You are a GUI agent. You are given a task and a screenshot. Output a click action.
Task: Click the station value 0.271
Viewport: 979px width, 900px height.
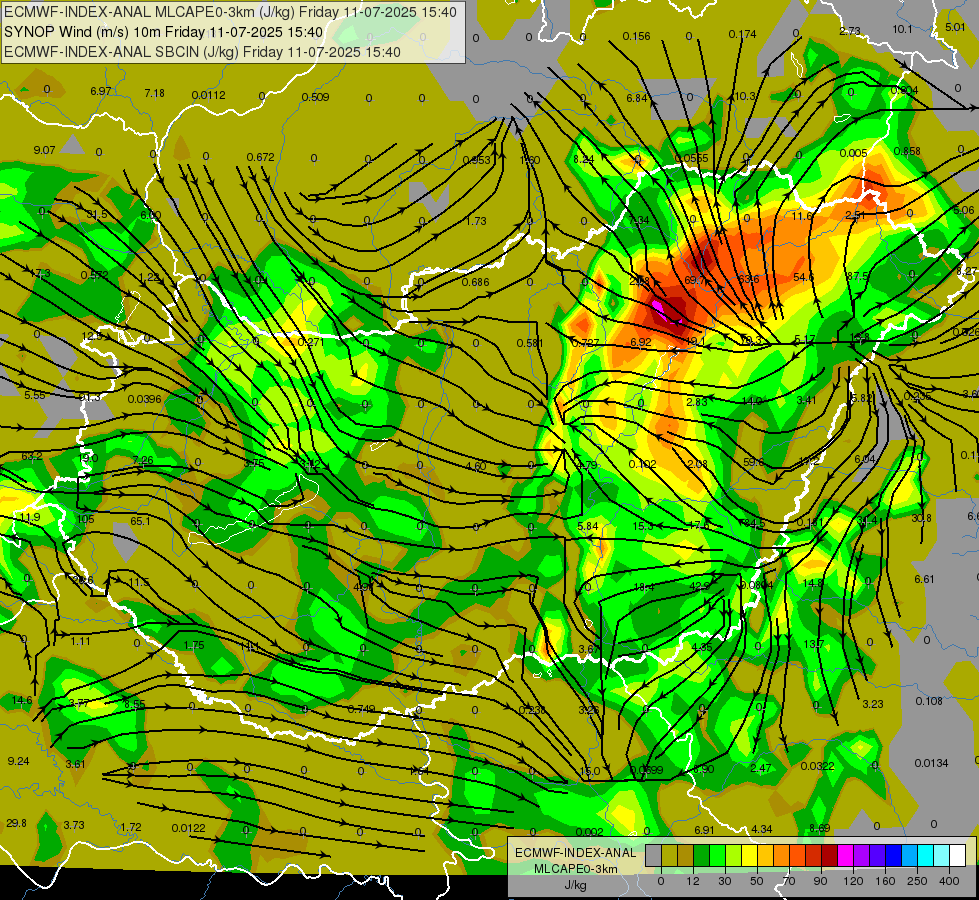310,342
